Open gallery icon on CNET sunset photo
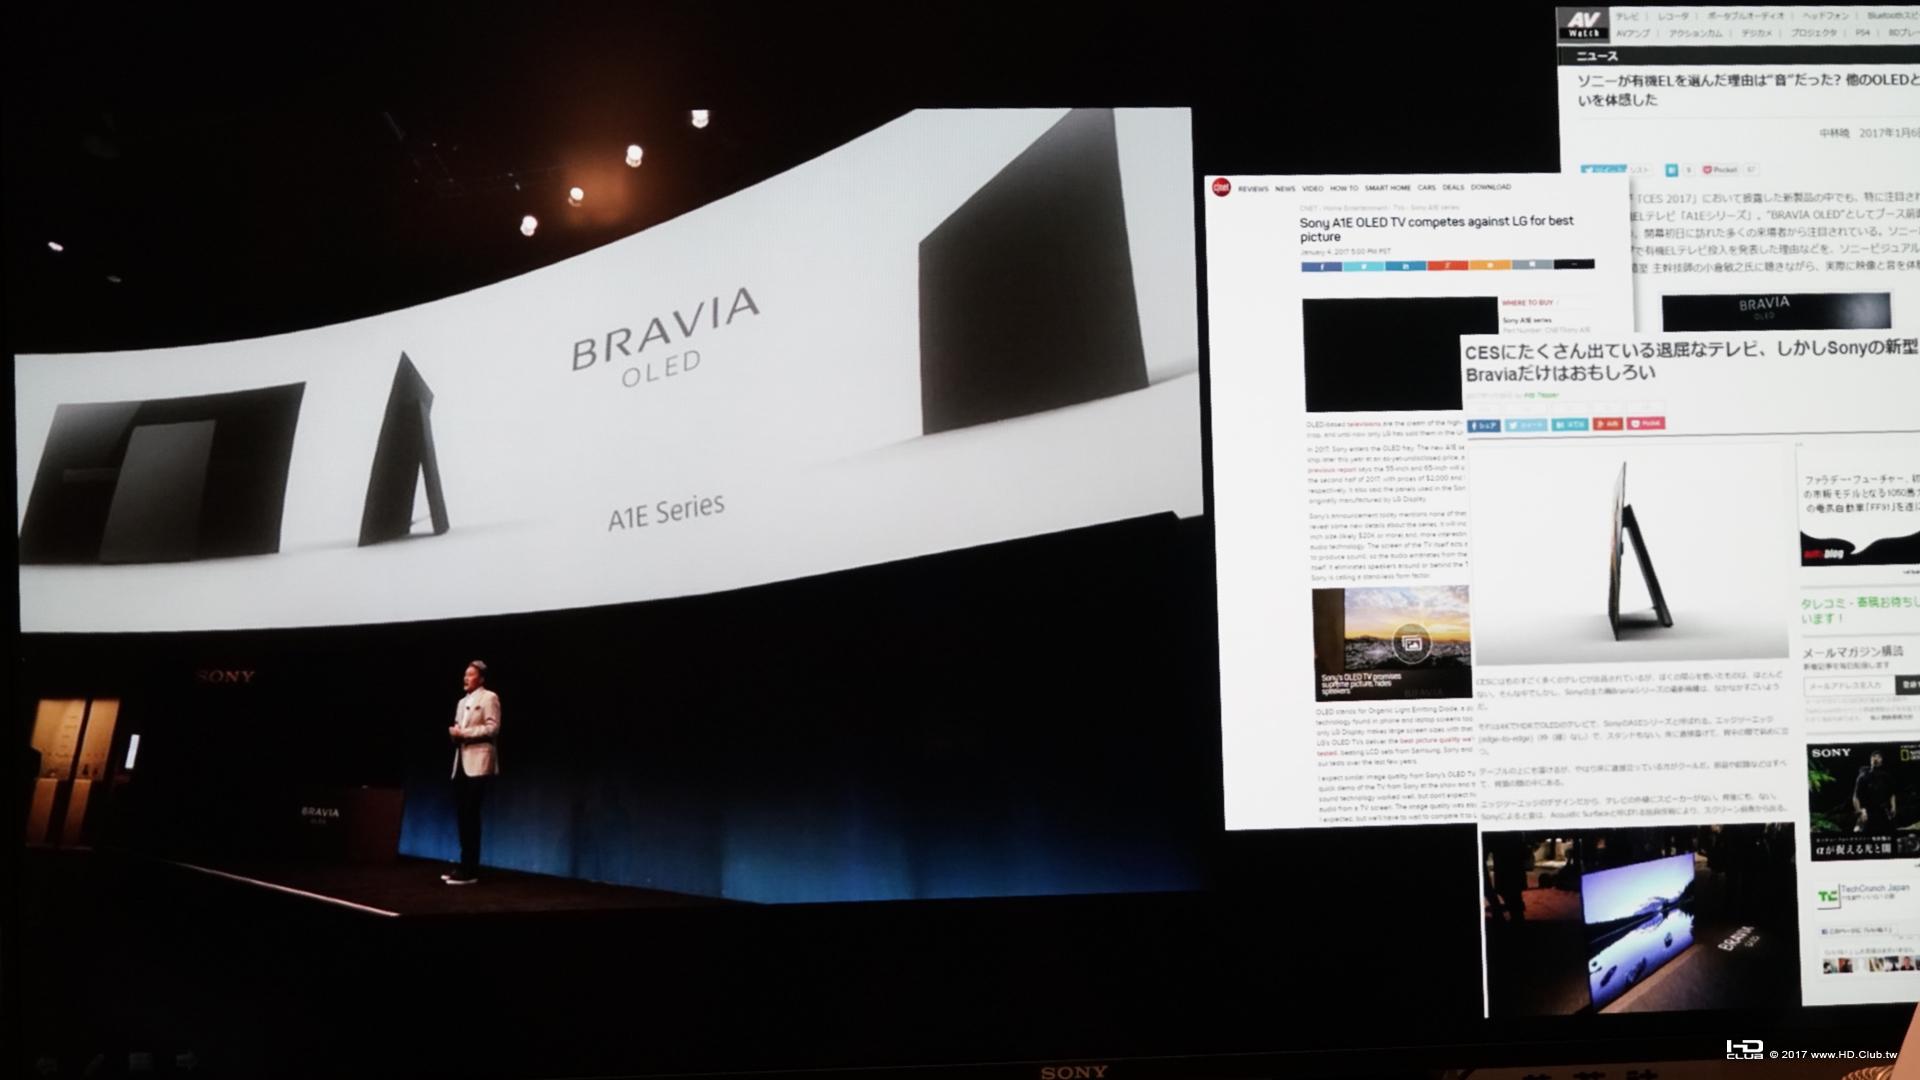The height and width of the screenshot is (1080, 1920). click(x=1410, y=643)
